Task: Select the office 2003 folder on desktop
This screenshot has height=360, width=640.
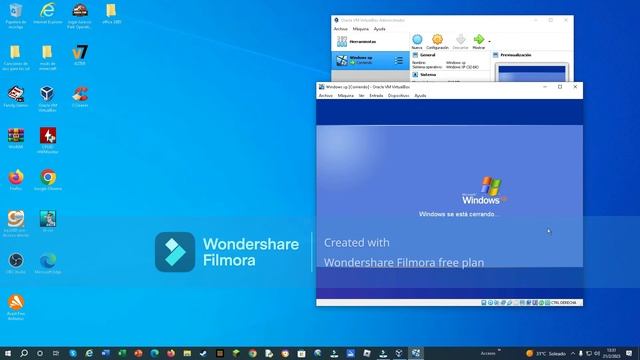Action: (111, 14)
